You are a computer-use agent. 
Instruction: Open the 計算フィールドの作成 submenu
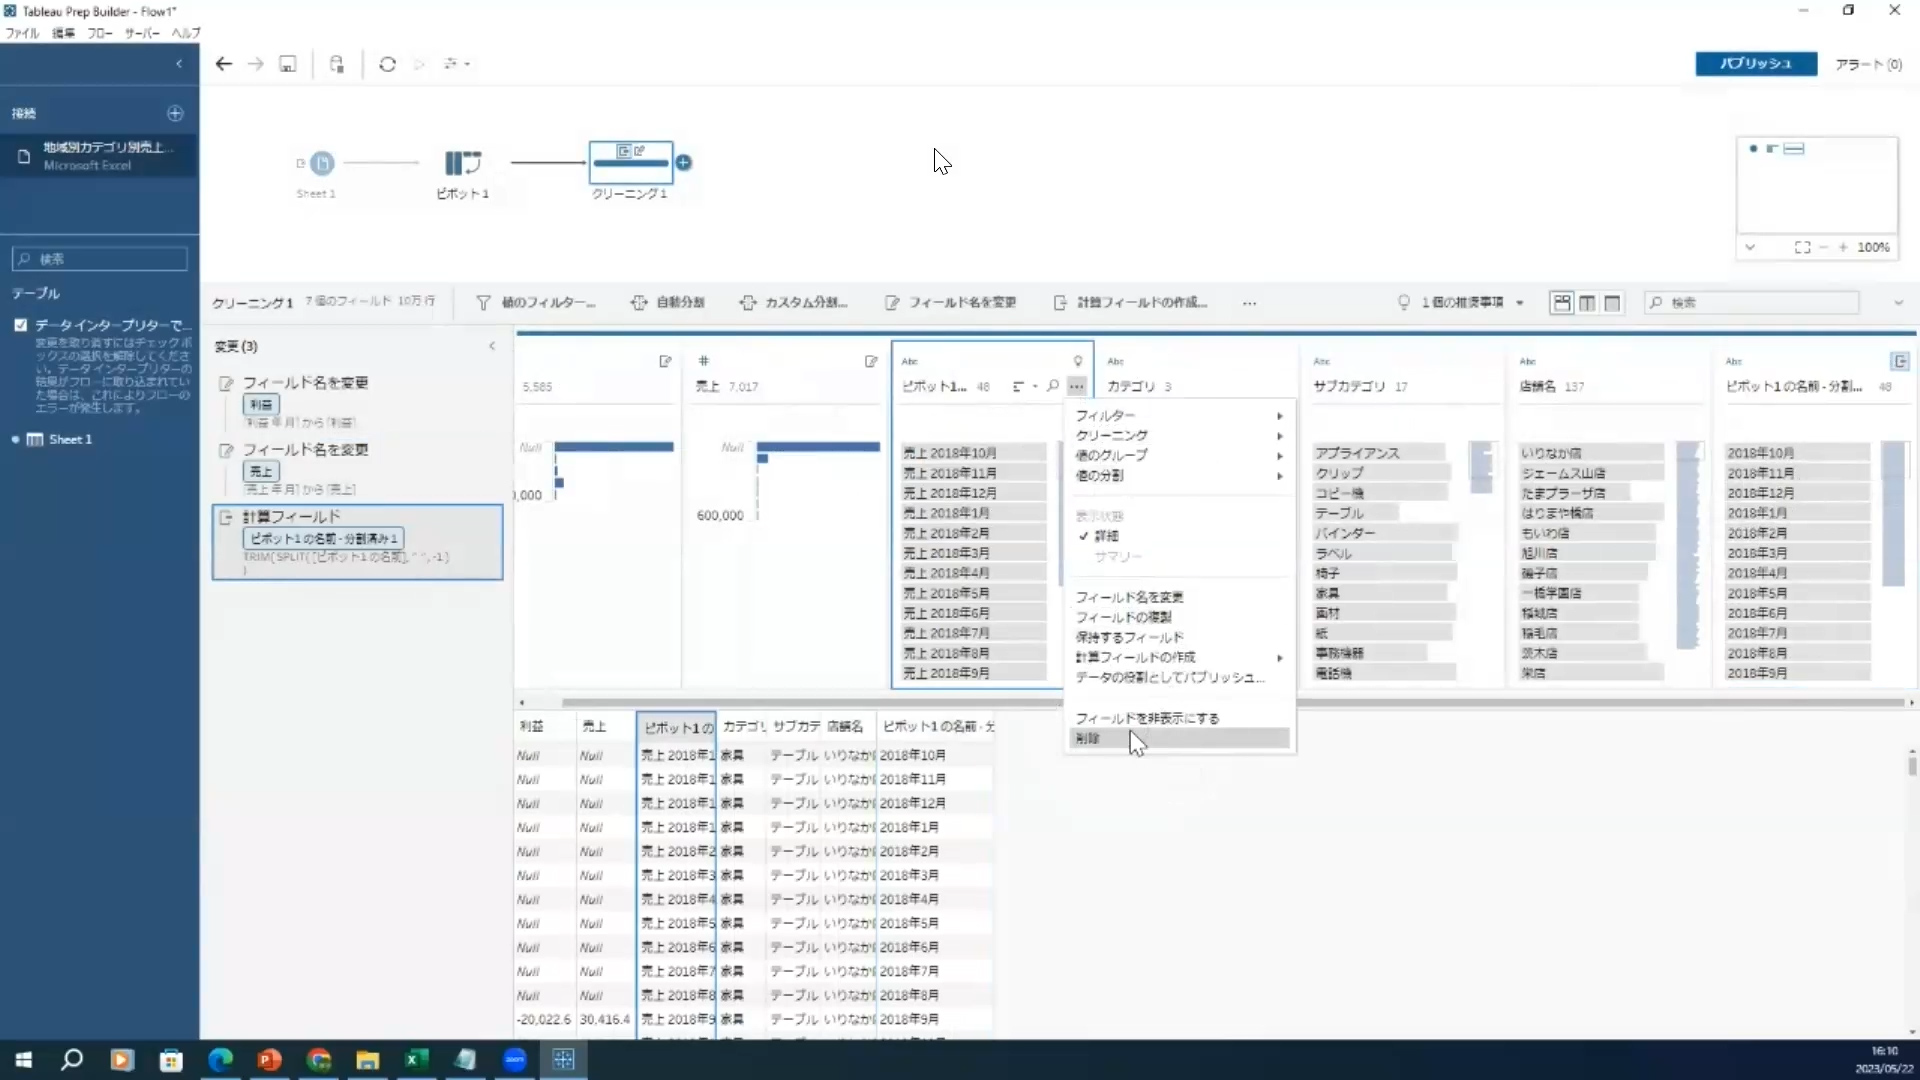1180,658
